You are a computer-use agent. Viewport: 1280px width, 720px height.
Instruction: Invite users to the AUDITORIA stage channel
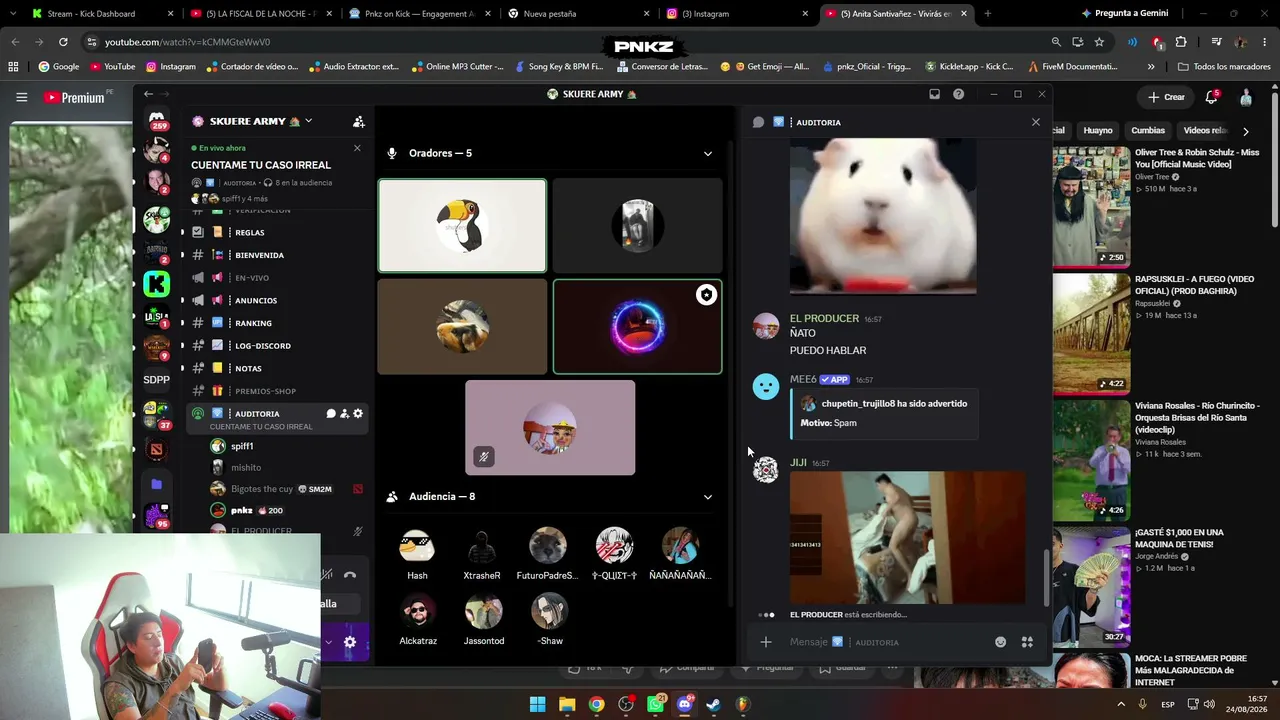tap(344, 414)
